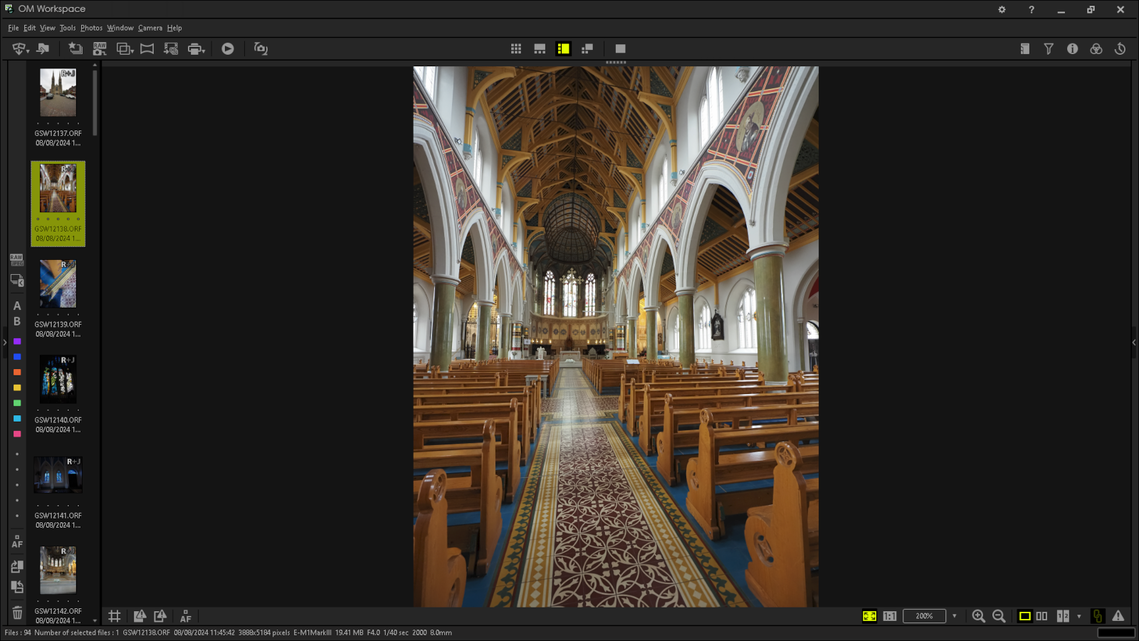Toggle the grid overlay display

coord(115,616)
